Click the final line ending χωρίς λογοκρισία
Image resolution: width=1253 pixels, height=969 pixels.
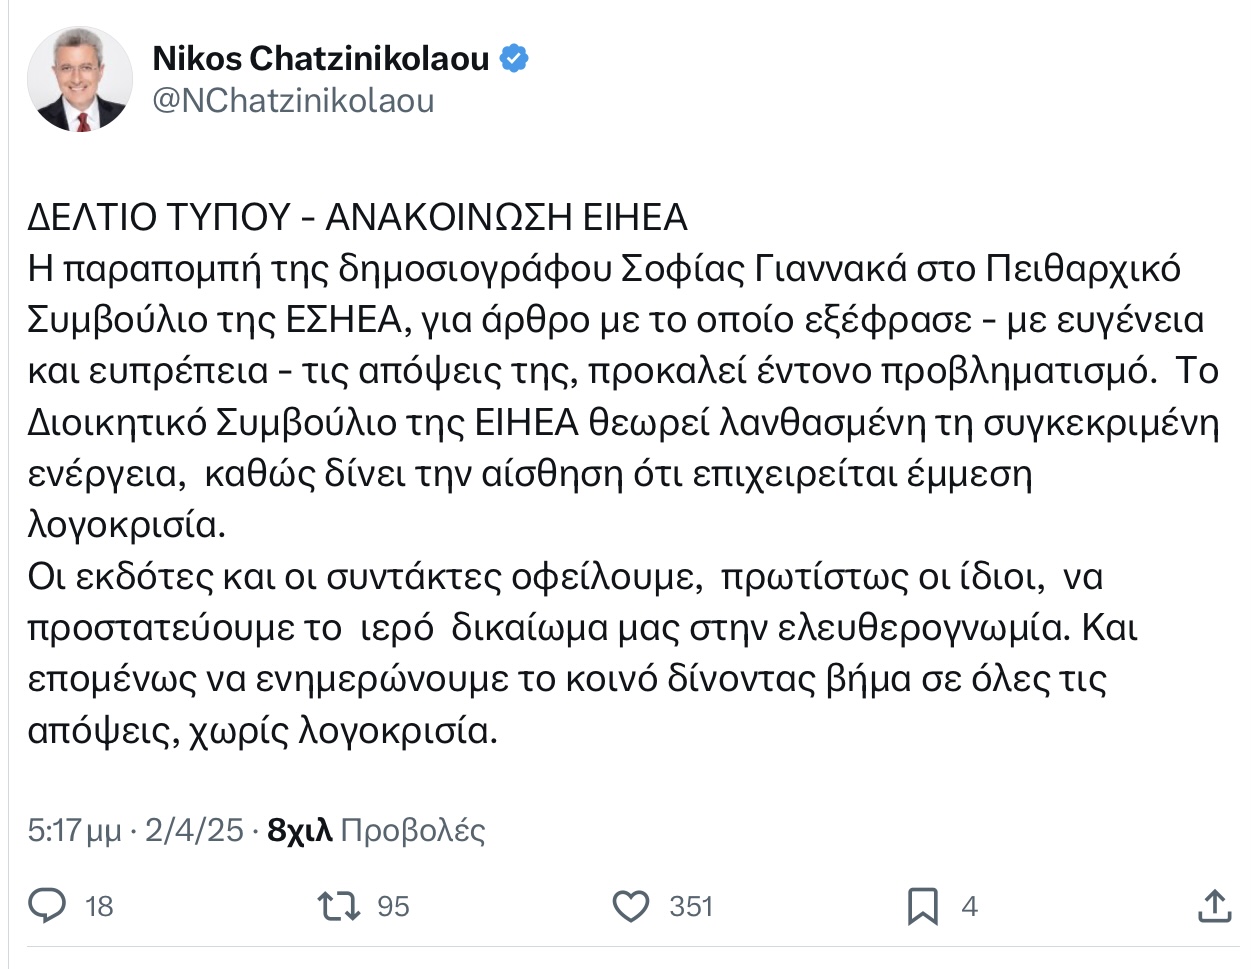[x=262, y=732]
